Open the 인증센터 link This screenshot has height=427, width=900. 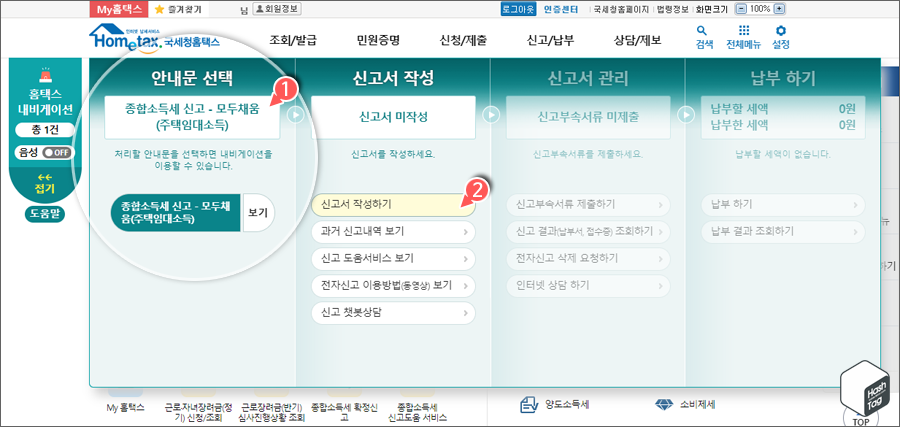pos(561,9)
